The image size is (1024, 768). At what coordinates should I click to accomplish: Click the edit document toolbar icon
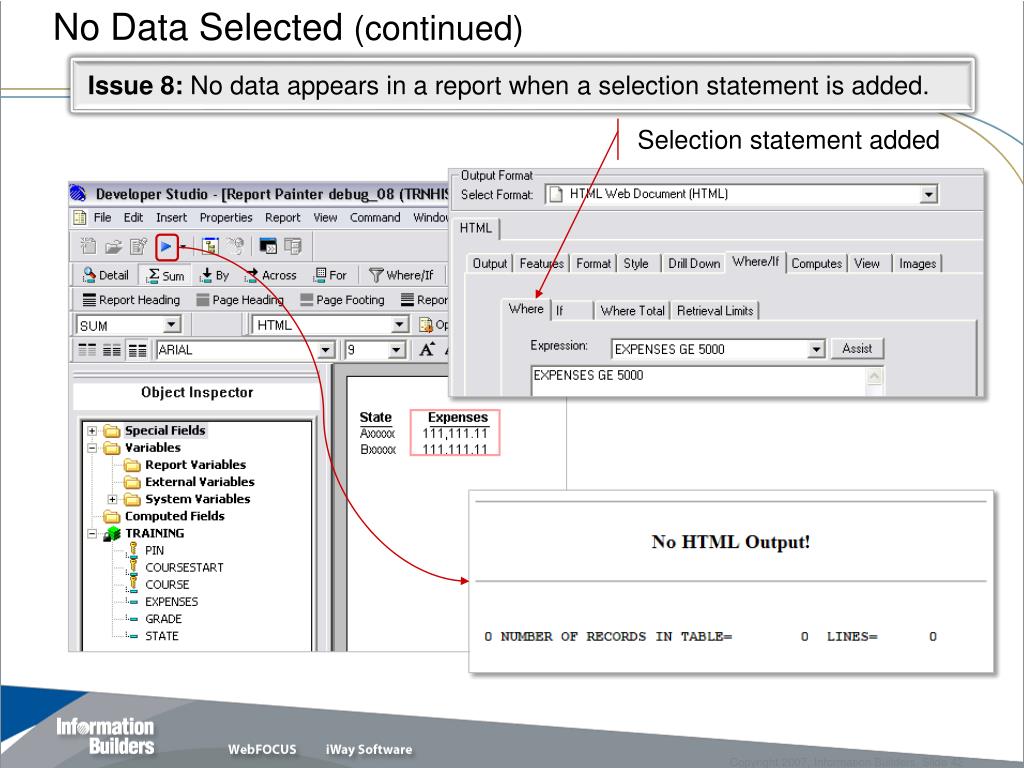tap(138, 246)
